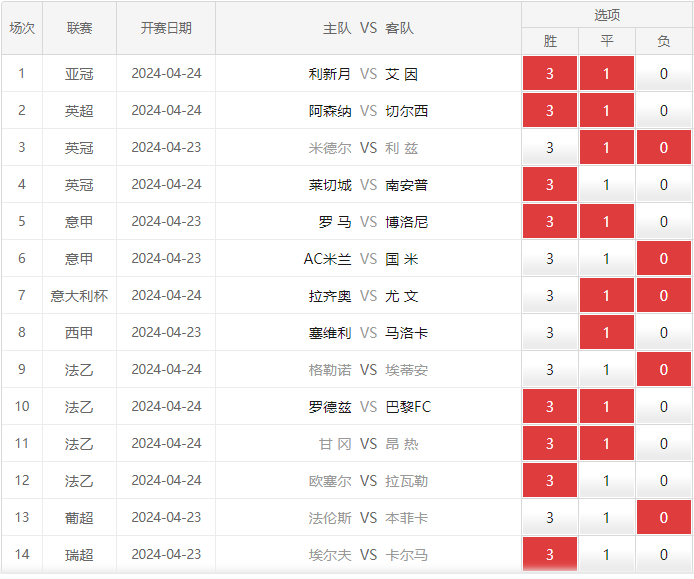Select draw option 1 for 法伦斯 vs 本菲卡
Screen dimensions: 694x579
(x=607, y=517)
